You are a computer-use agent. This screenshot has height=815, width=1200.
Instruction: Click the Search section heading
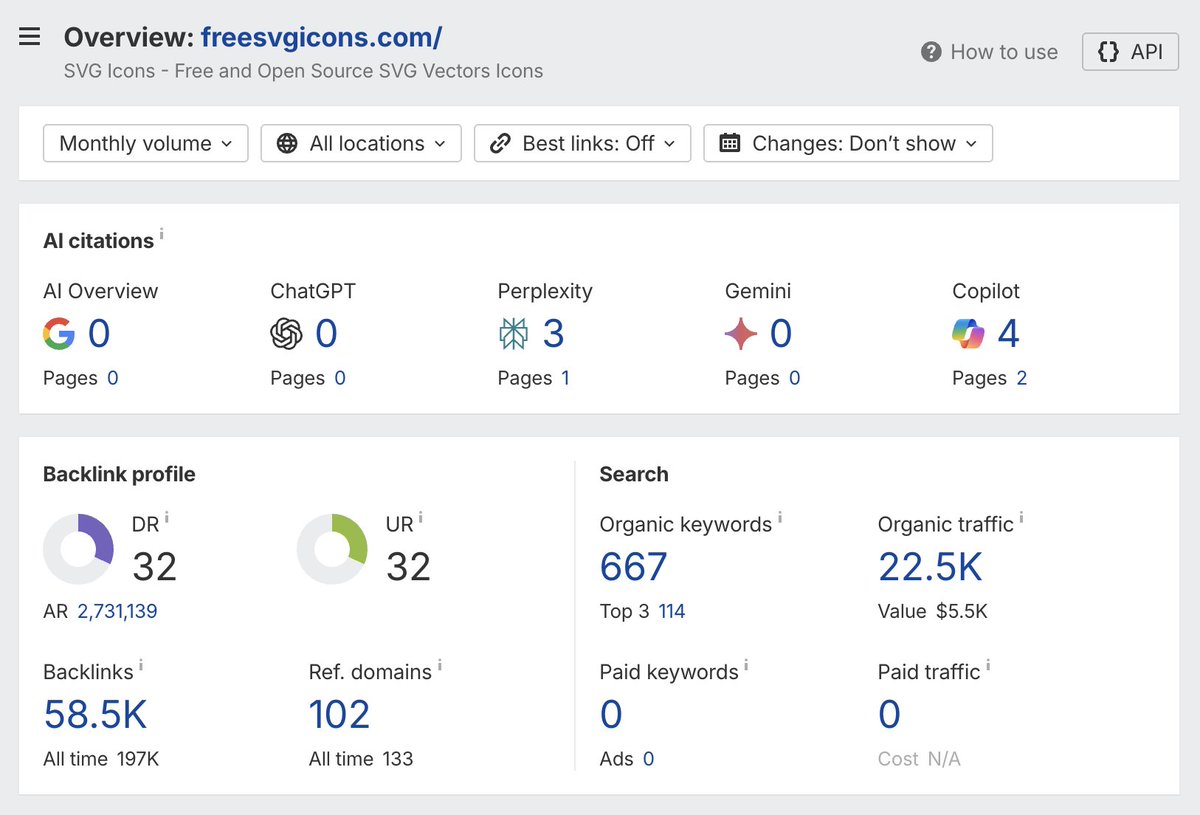click(634, 474)
